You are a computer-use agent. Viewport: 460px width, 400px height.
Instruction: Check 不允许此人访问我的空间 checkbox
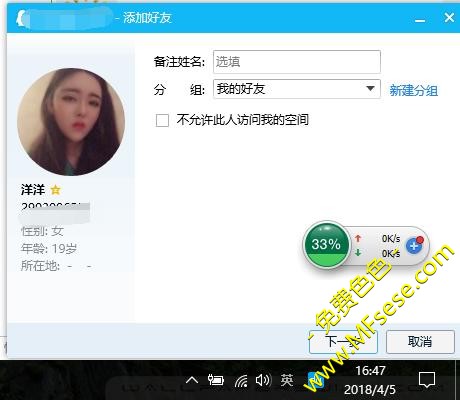click(x=162, y=120)
